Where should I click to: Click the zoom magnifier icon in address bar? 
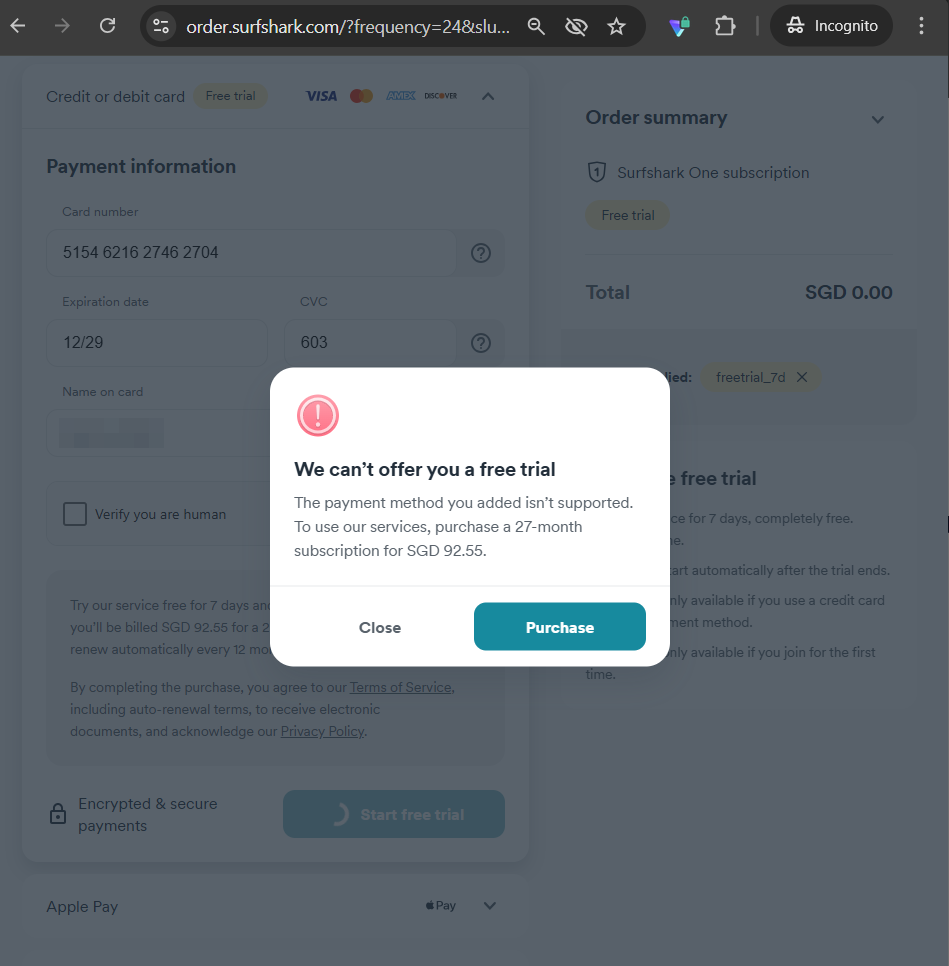tap(537, 27)
